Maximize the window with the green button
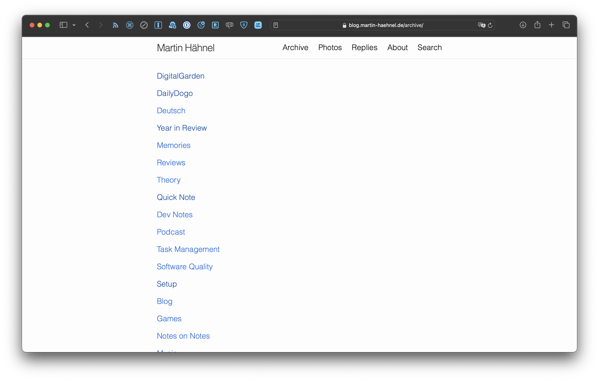The width and height of the screenshot is (599, 381). click(x=47, y=25)
